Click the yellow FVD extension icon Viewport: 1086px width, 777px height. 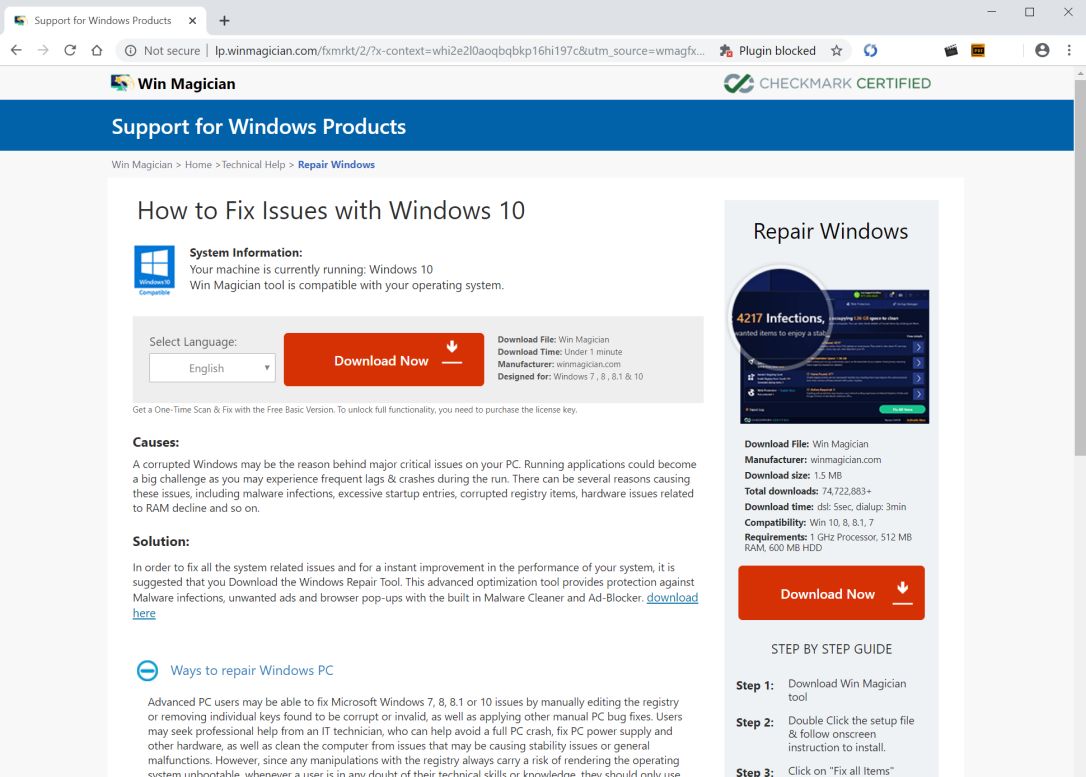[x=978, y=51]
